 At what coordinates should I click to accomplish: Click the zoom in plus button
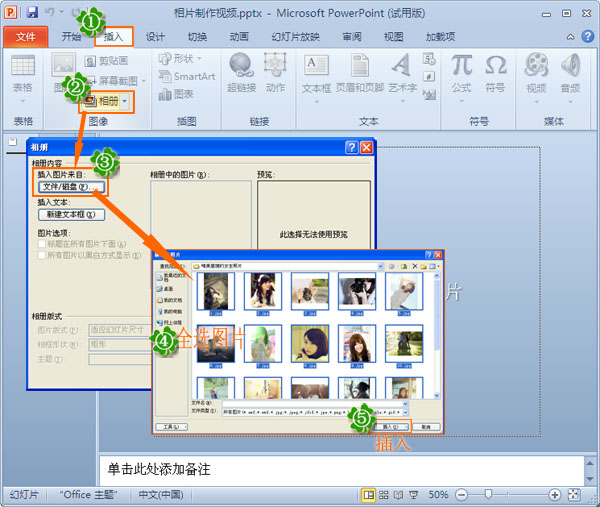(554, 495)
